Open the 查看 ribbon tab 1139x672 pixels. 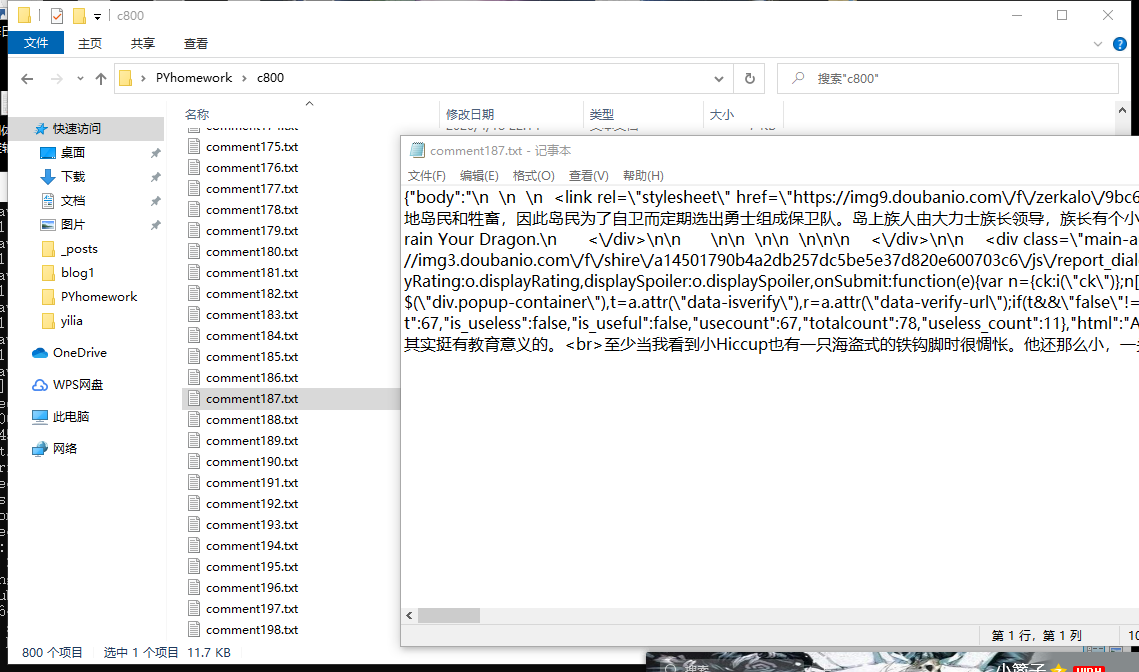point(195,44)
